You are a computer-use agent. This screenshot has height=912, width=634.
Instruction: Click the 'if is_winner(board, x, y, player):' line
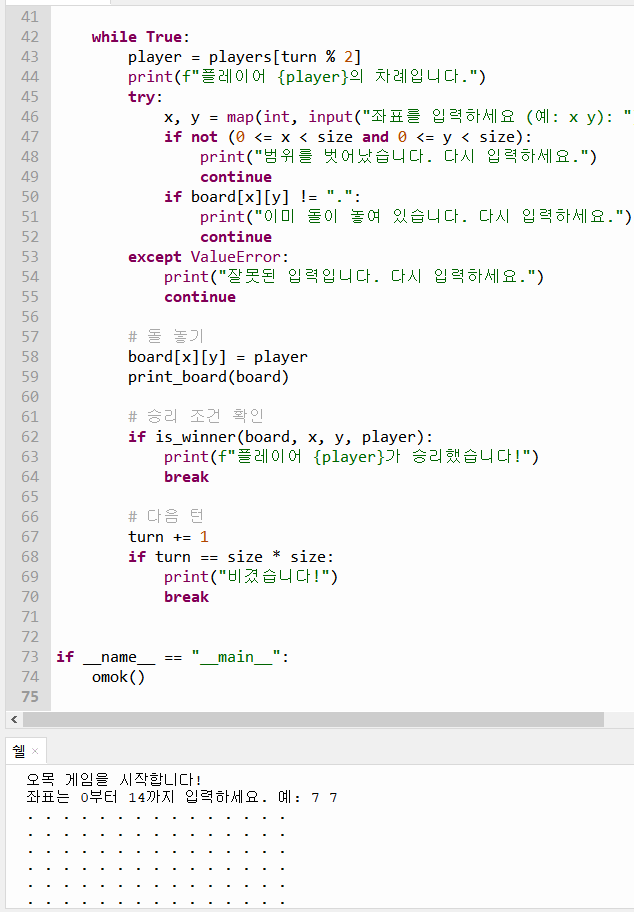point(280,437)
